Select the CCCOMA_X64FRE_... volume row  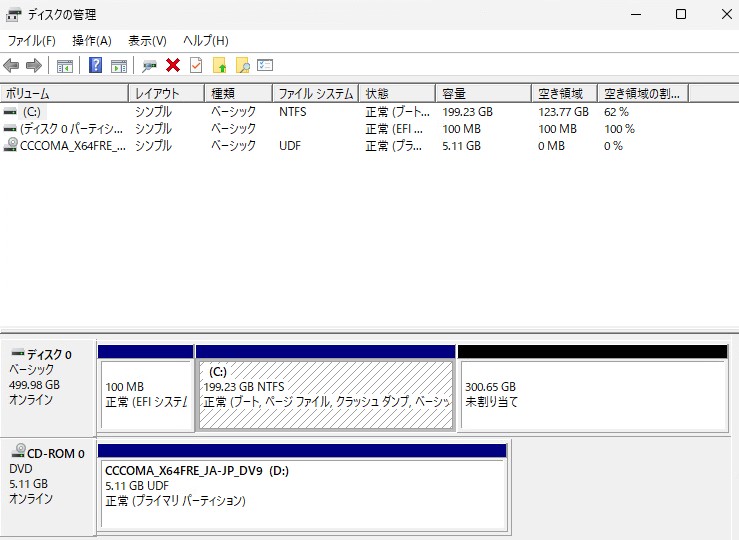tap(73, 146)
